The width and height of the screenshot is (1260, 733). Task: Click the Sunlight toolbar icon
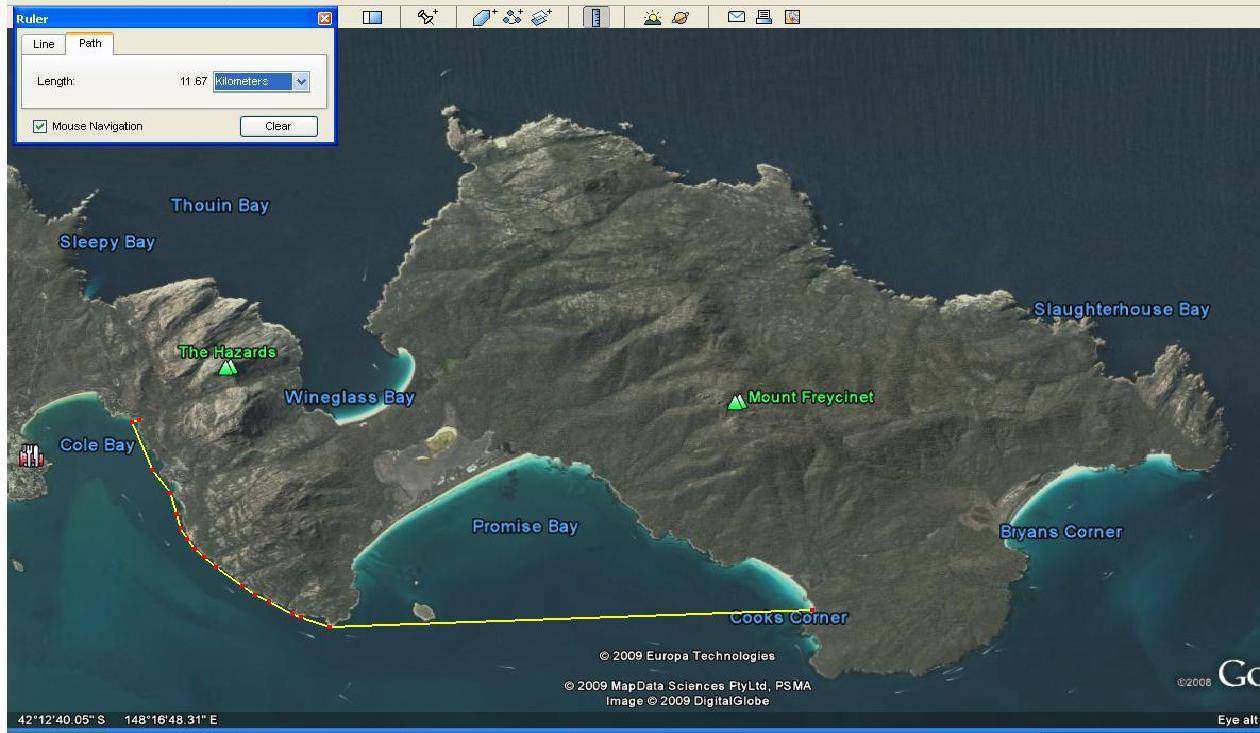point(653,17)
